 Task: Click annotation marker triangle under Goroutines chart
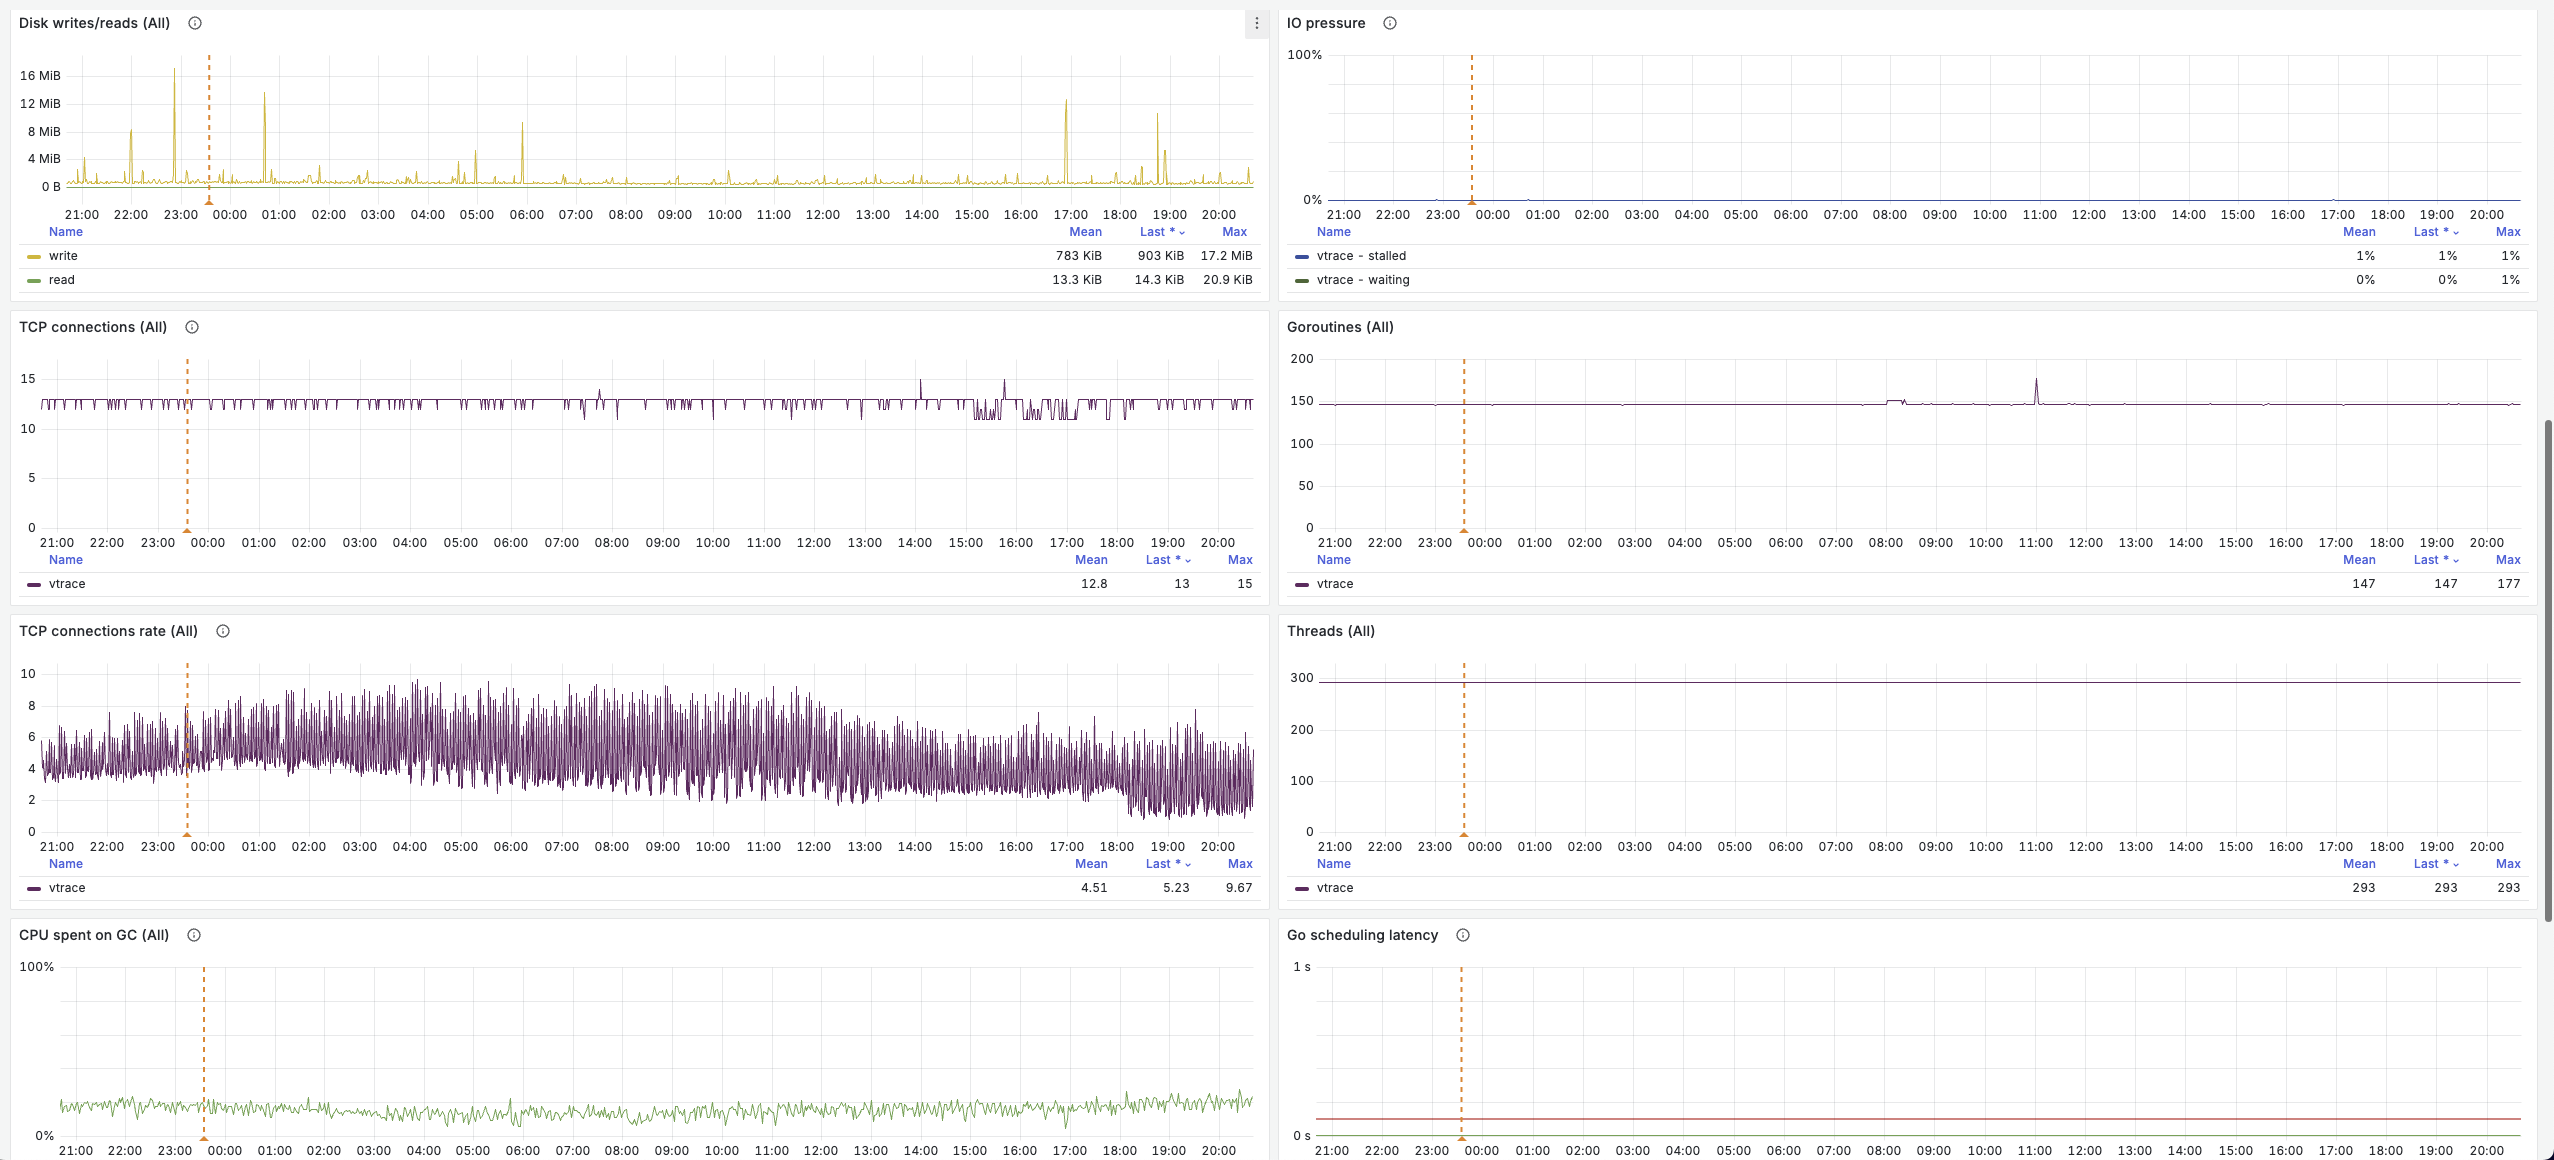click(x=1463, y=530)
